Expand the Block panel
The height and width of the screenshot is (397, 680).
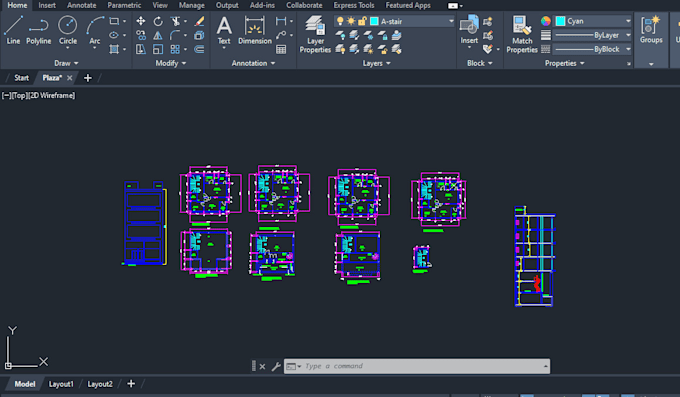(480, 63)
